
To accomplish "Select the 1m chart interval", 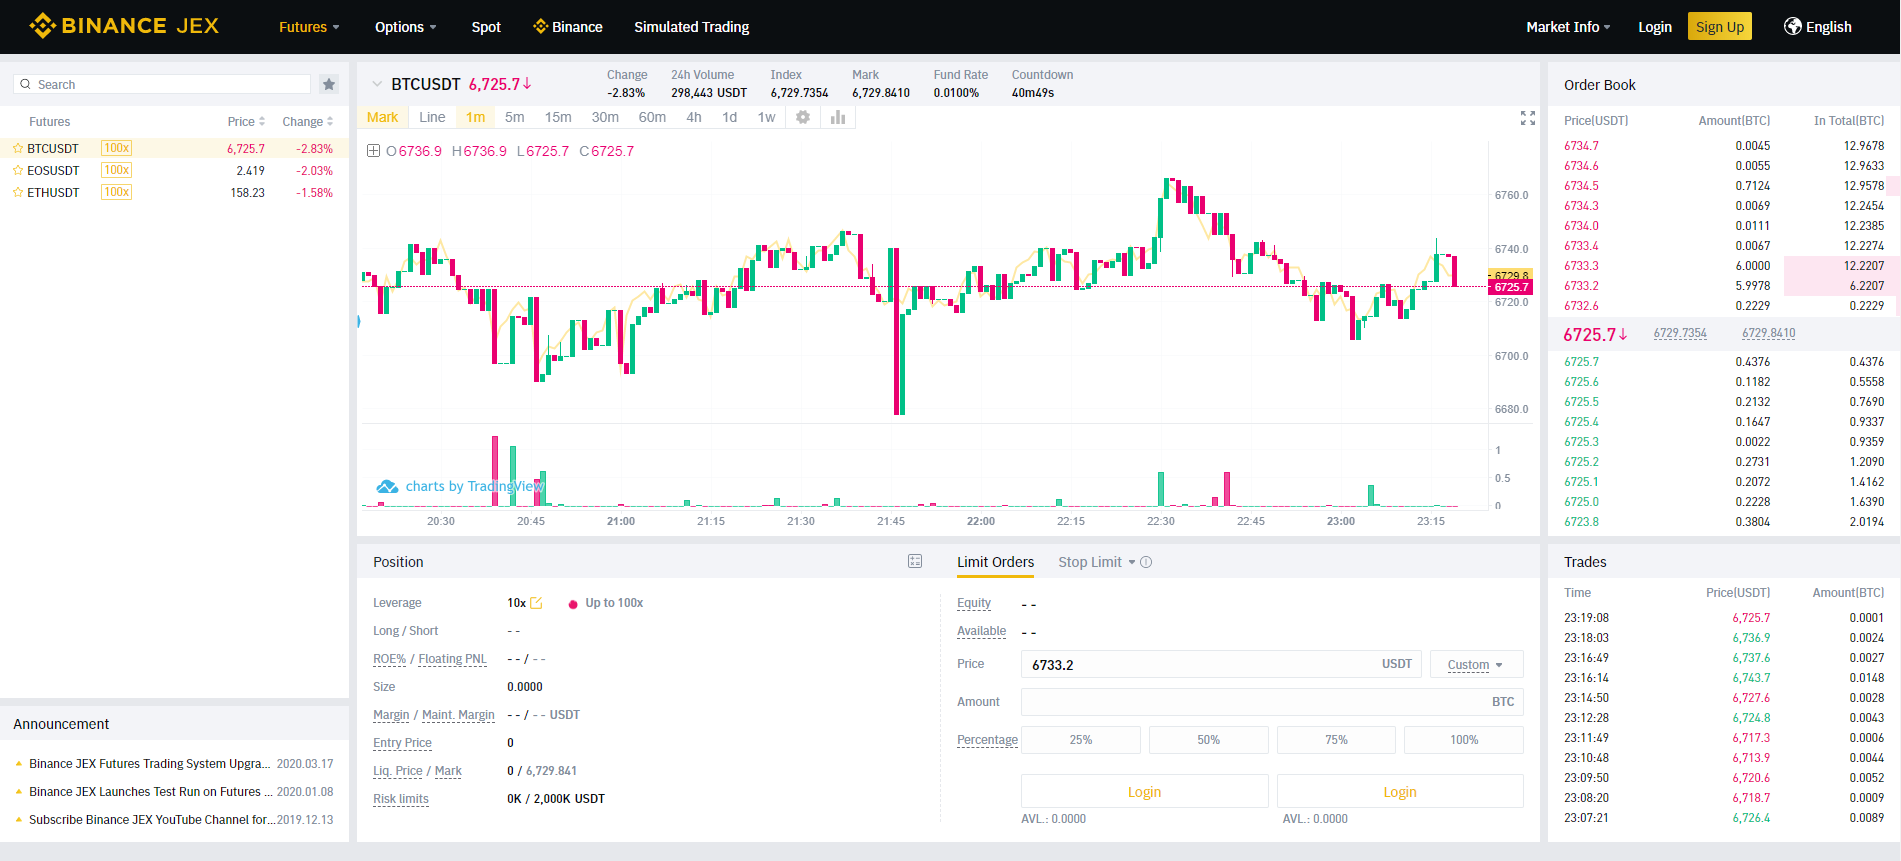I will coord(475,117).
